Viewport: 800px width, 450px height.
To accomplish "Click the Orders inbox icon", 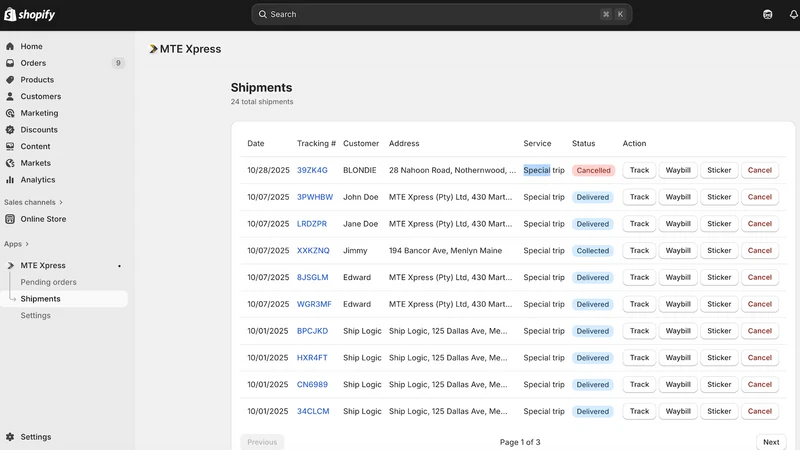I will [x=10, y=63].
